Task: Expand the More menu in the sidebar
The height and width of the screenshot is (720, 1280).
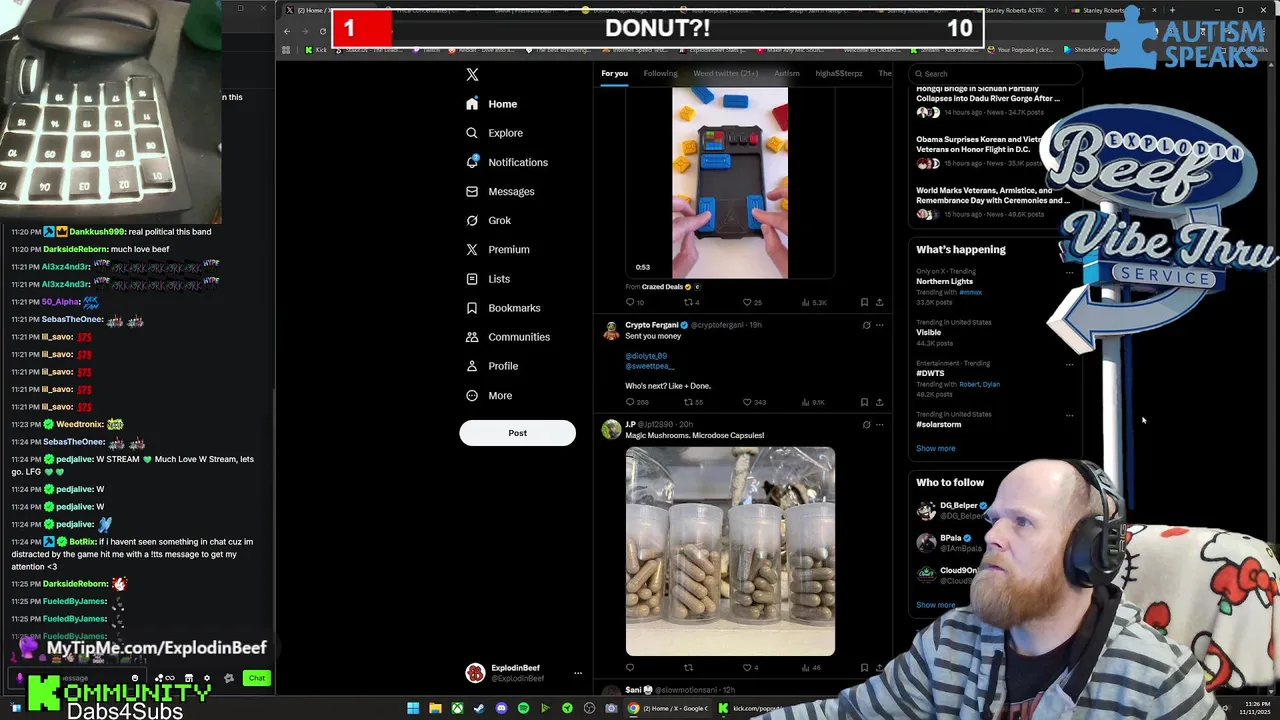Action: point(489,395)
